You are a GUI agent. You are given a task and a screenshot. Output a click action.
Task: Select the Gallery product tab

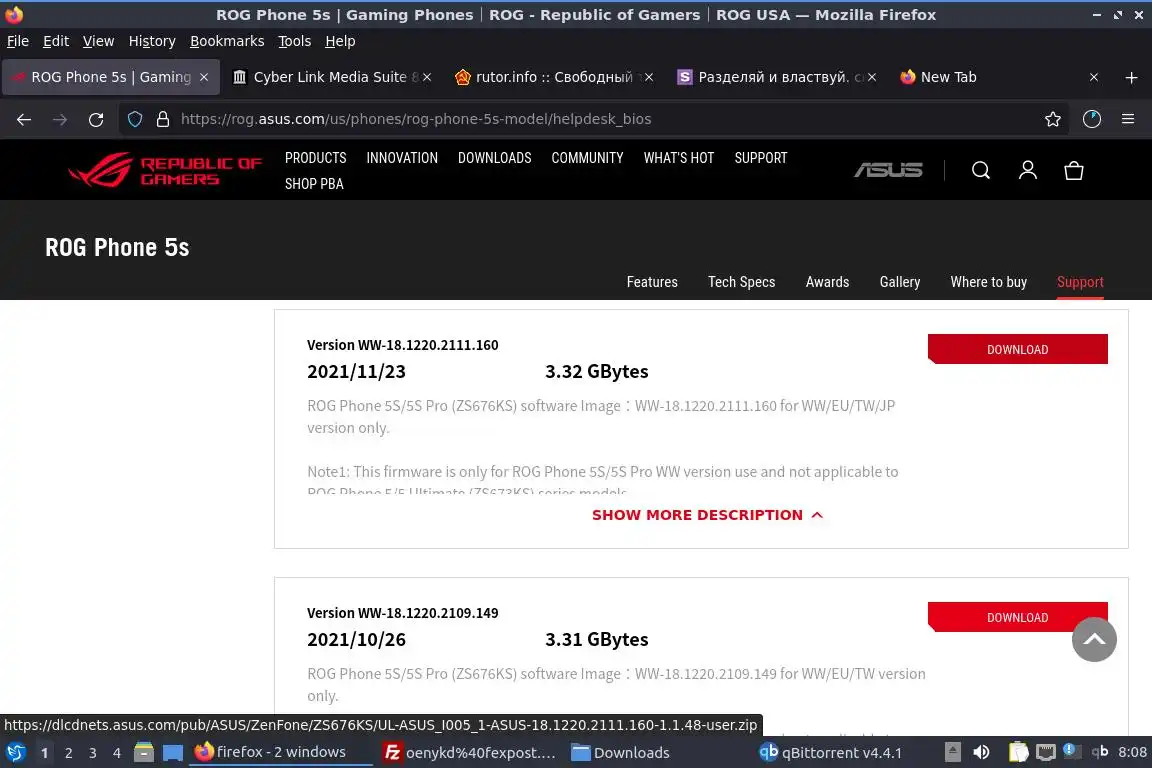(x=899, y=282)
